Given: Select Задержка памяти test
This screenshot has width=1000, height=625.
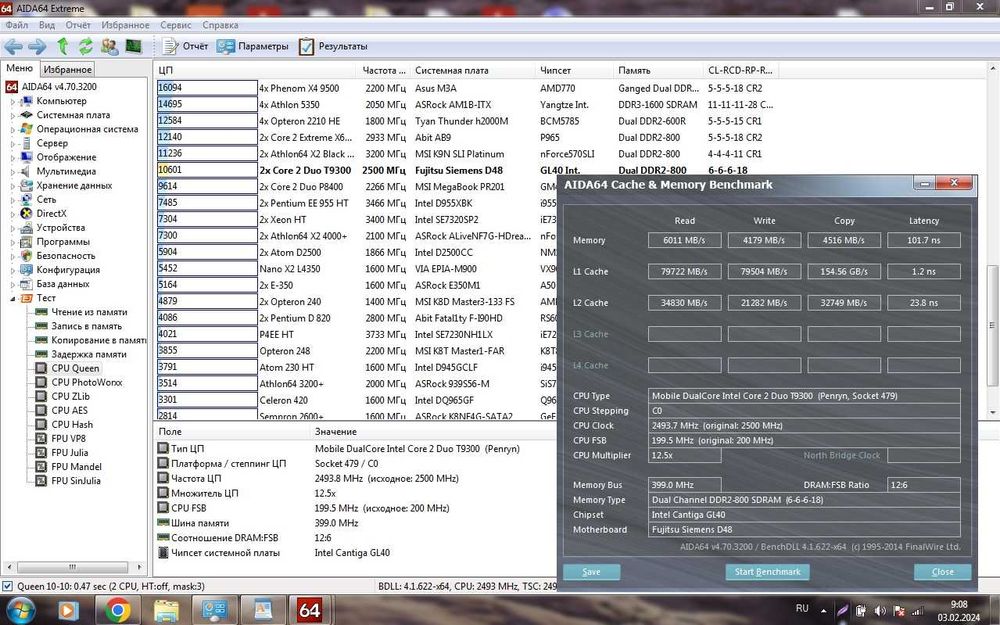Looking at the screenshot, I should (x=89, y=354).
